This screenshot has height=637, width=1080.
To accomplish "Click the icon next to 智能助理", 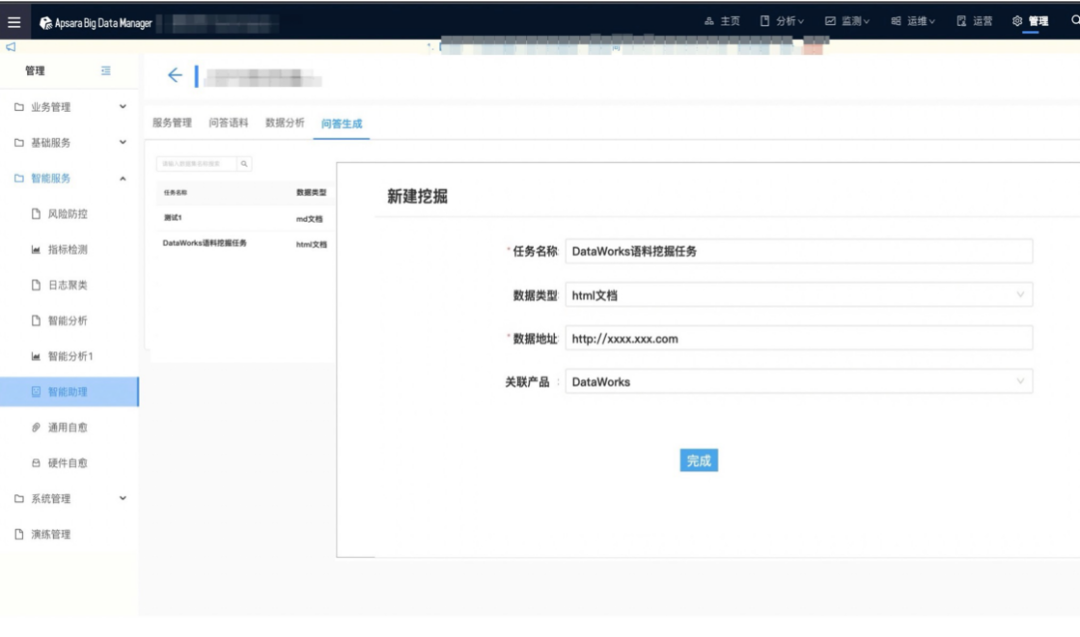I will [x=36, y=391].
